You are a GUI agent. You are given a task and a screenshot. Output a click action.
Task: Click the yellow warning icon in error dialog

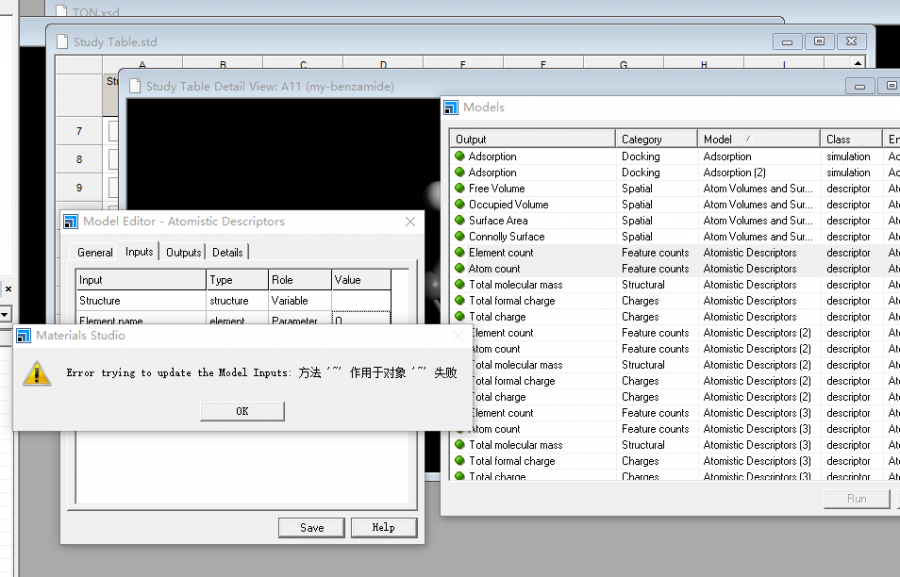pos(37,374)
